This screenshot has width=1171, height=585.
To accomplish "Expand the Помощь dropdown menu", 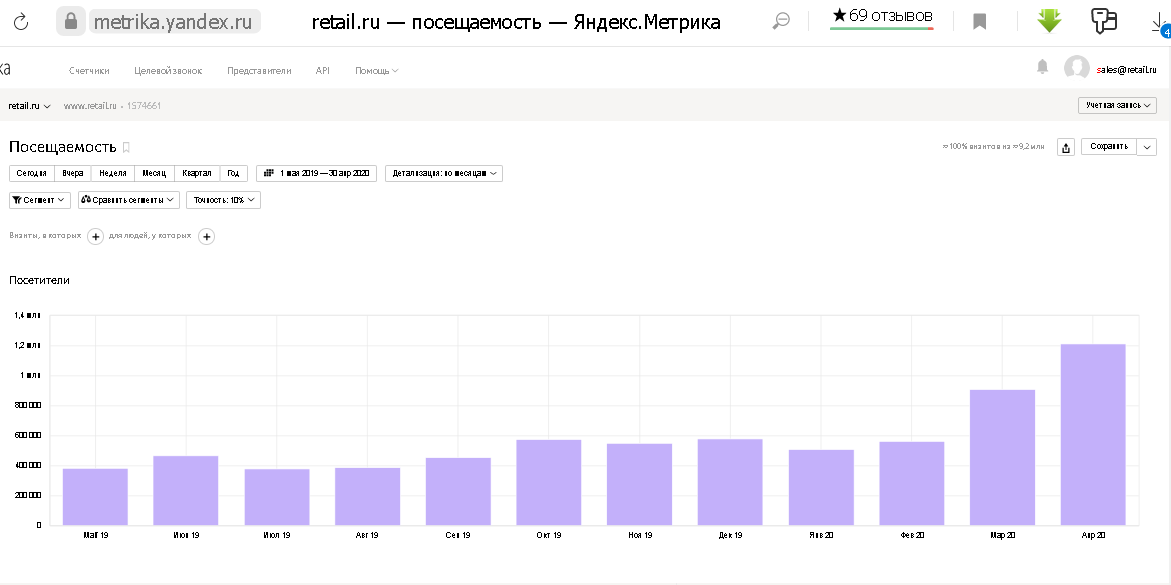I will [376, 70].
